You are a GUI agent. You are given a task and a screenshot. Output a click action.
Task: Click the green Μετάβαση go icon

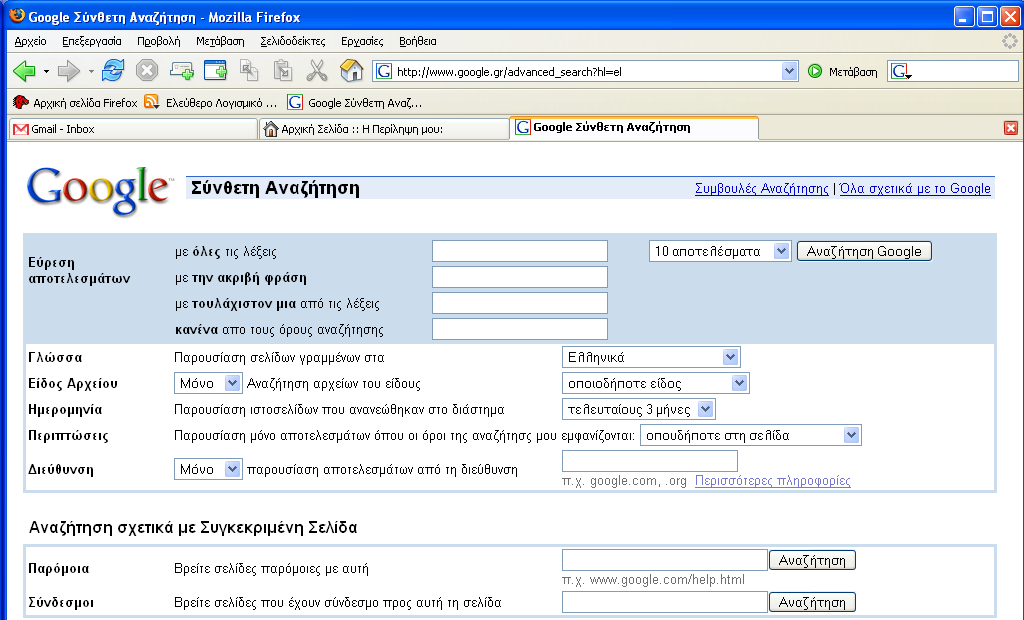click(815, 71)
